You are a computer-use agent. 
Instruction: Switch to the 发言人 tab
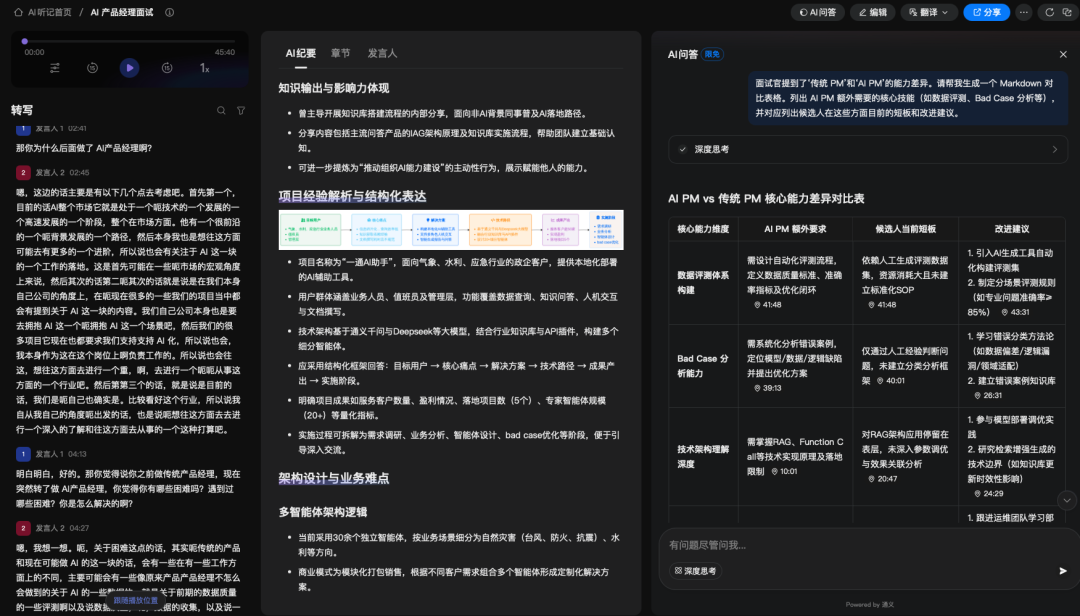pyautogui.click(x=382, y=53)
